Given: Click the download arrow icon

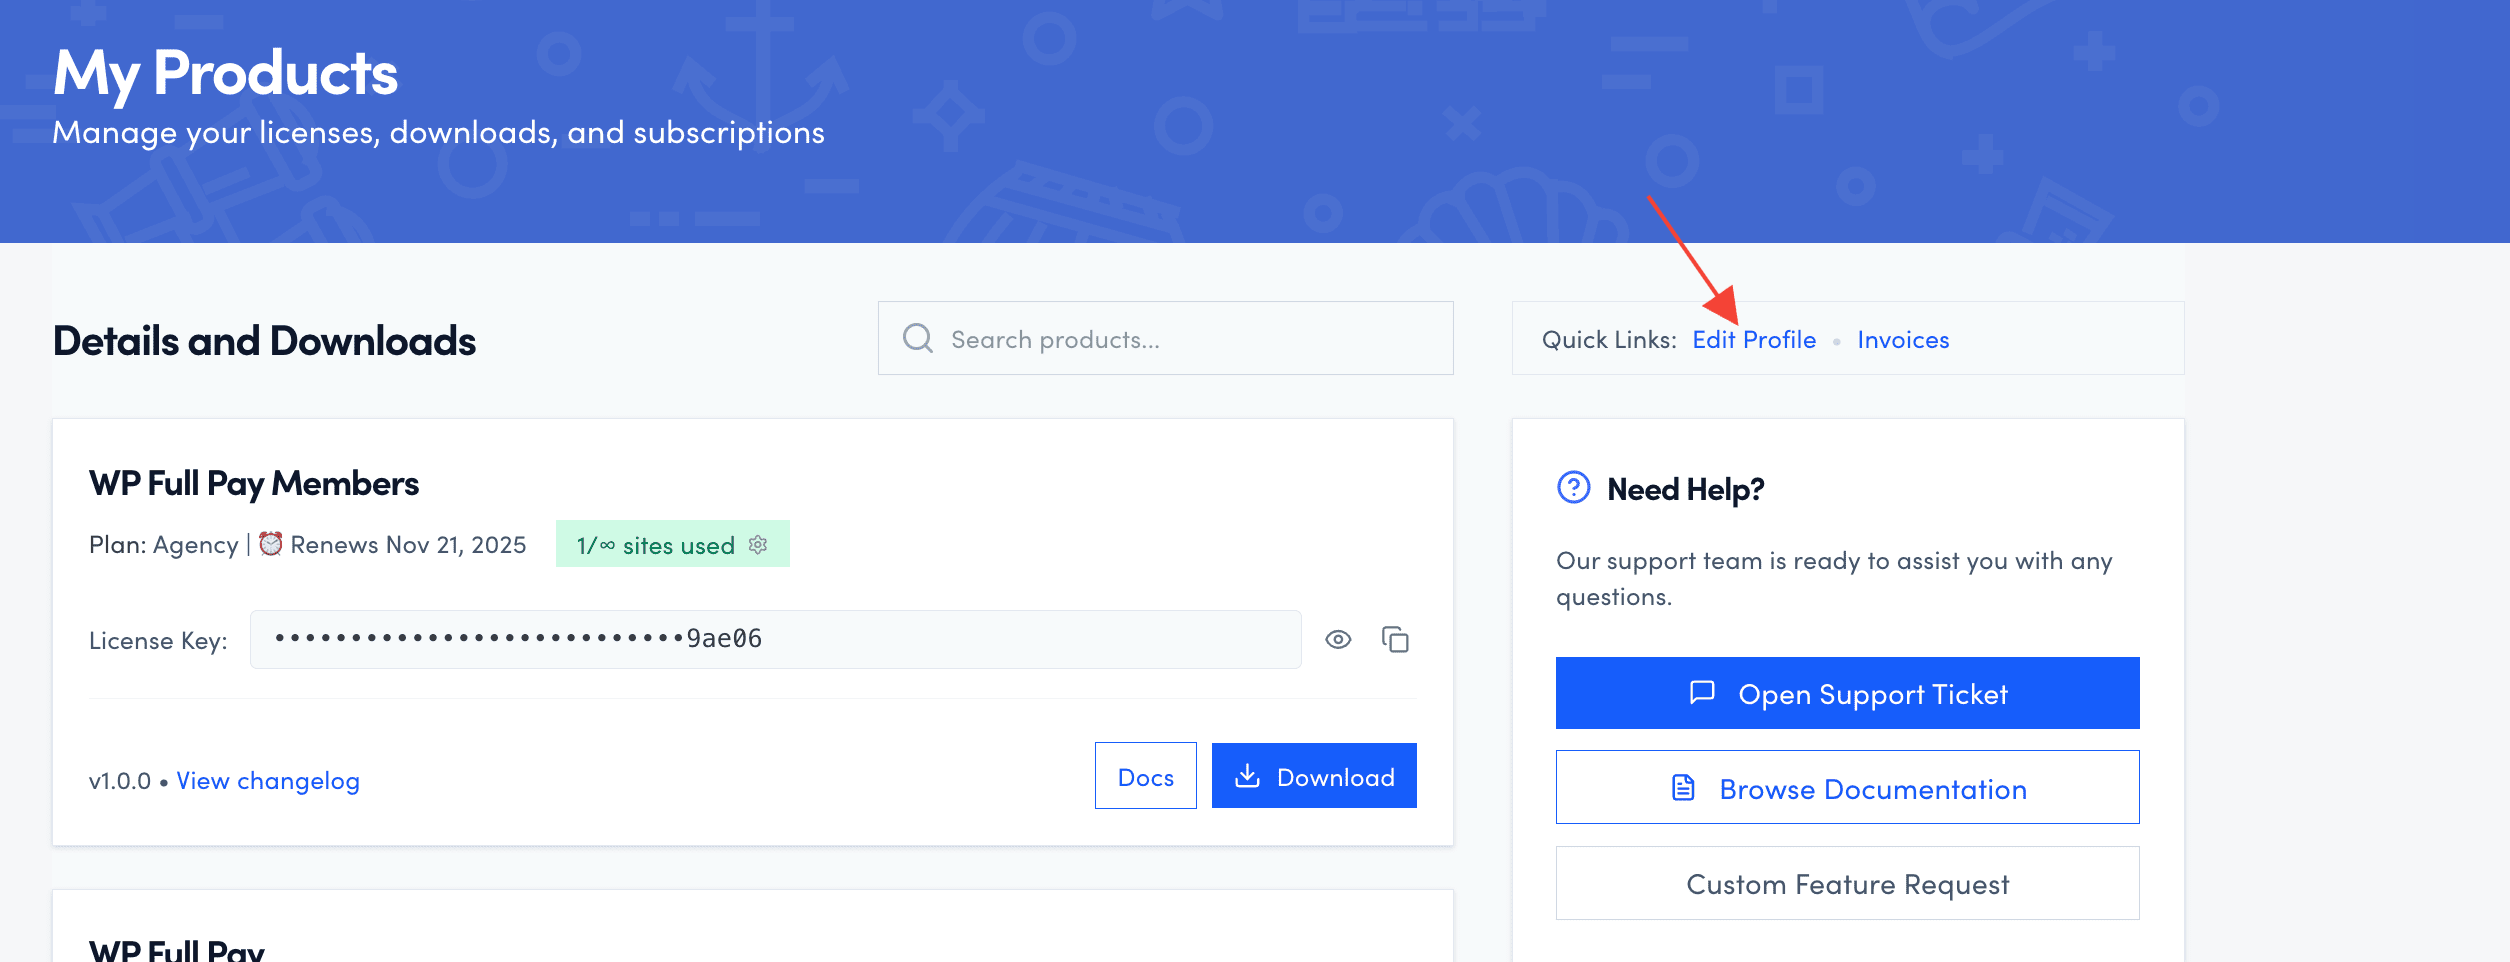Looking at the screenshot, I should pos(1247,776).
